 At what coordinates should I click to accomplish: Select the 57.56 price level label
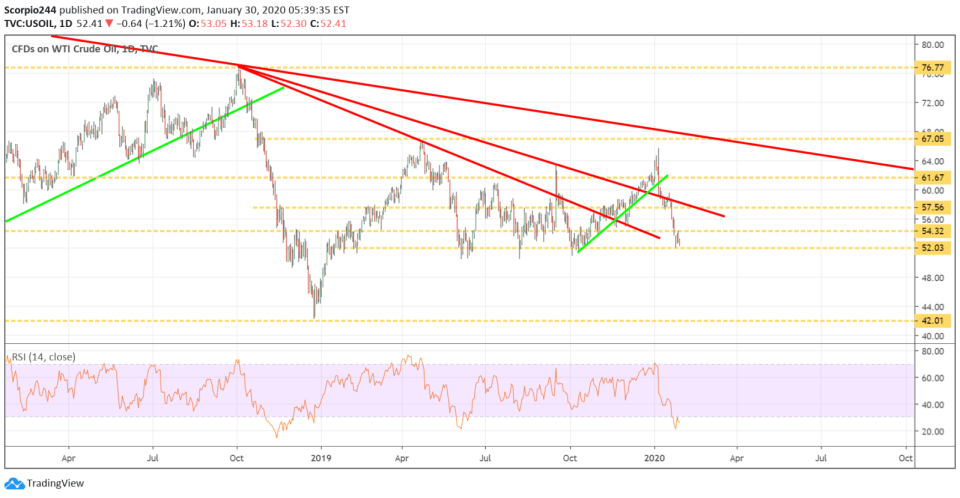coord(932,208)
